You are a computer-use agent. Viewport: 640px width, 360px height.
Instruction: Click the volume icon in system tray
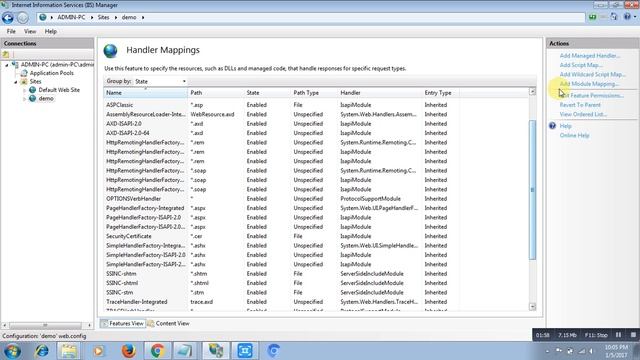[591, 351]
